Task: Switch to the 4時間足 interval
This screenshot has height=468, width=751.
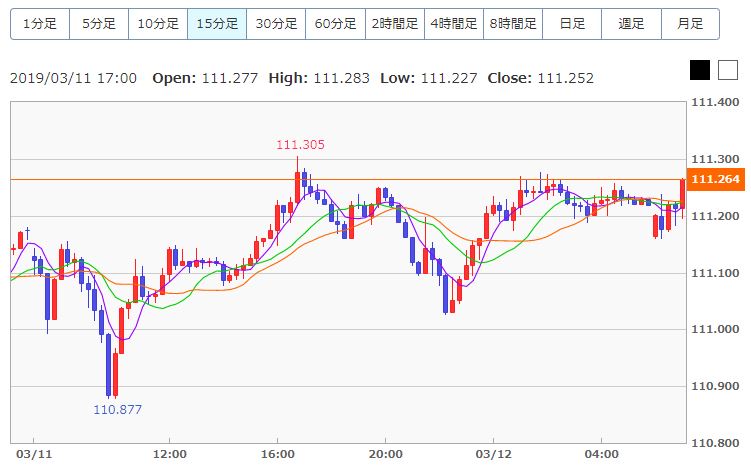Action: pyautogui.click(x=454, y=23)
